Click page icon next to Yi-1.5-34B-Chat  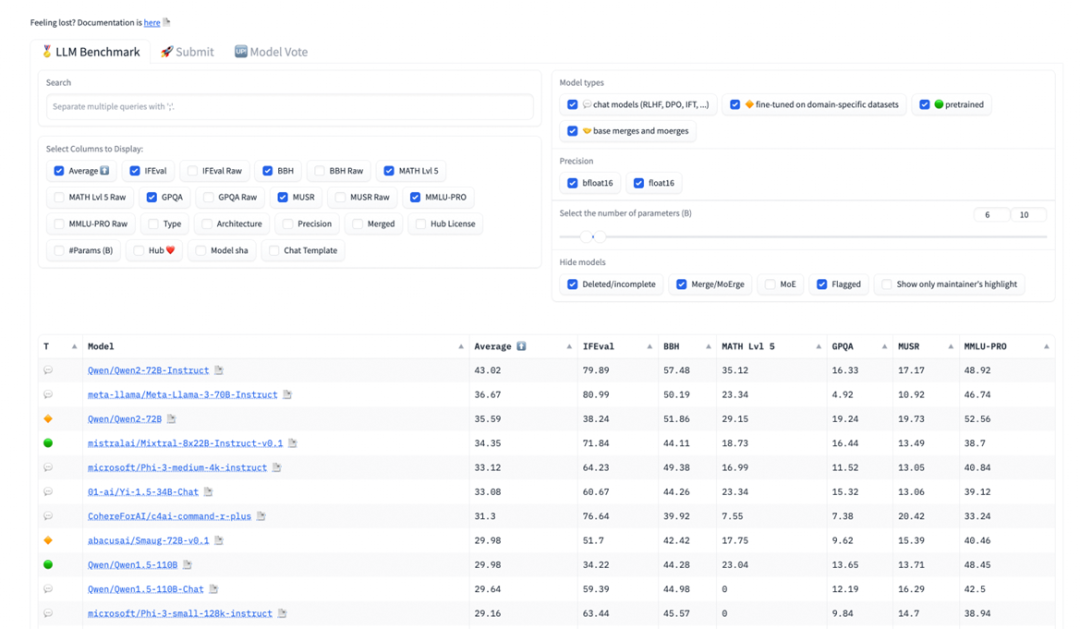208,492
